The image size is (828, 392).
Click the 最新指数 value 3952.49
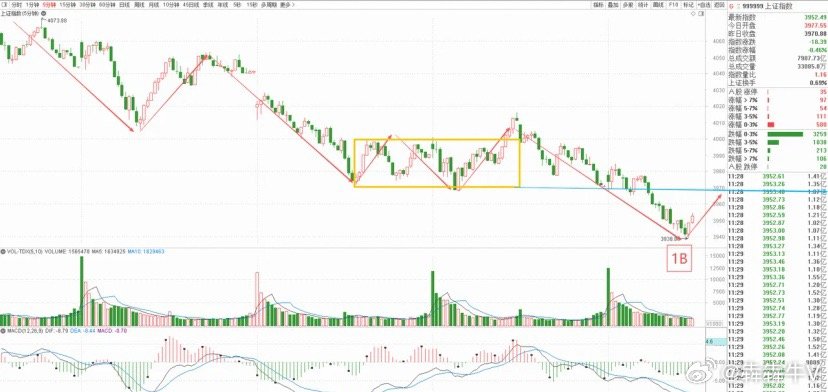click(815, 17)
